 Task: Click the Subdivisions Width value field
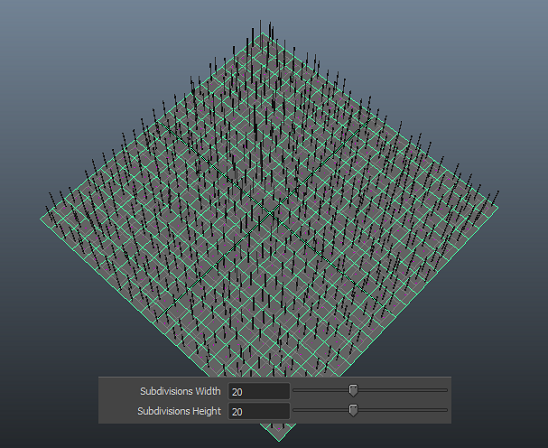(x=259, y=391)
